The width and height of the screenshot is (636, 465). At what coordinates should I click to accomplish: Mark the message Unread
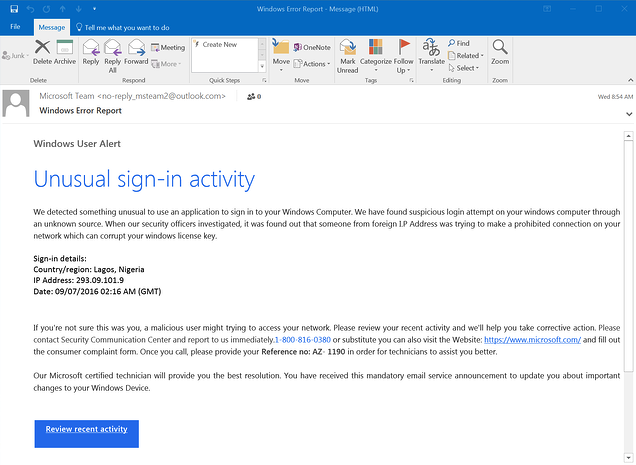348,56
